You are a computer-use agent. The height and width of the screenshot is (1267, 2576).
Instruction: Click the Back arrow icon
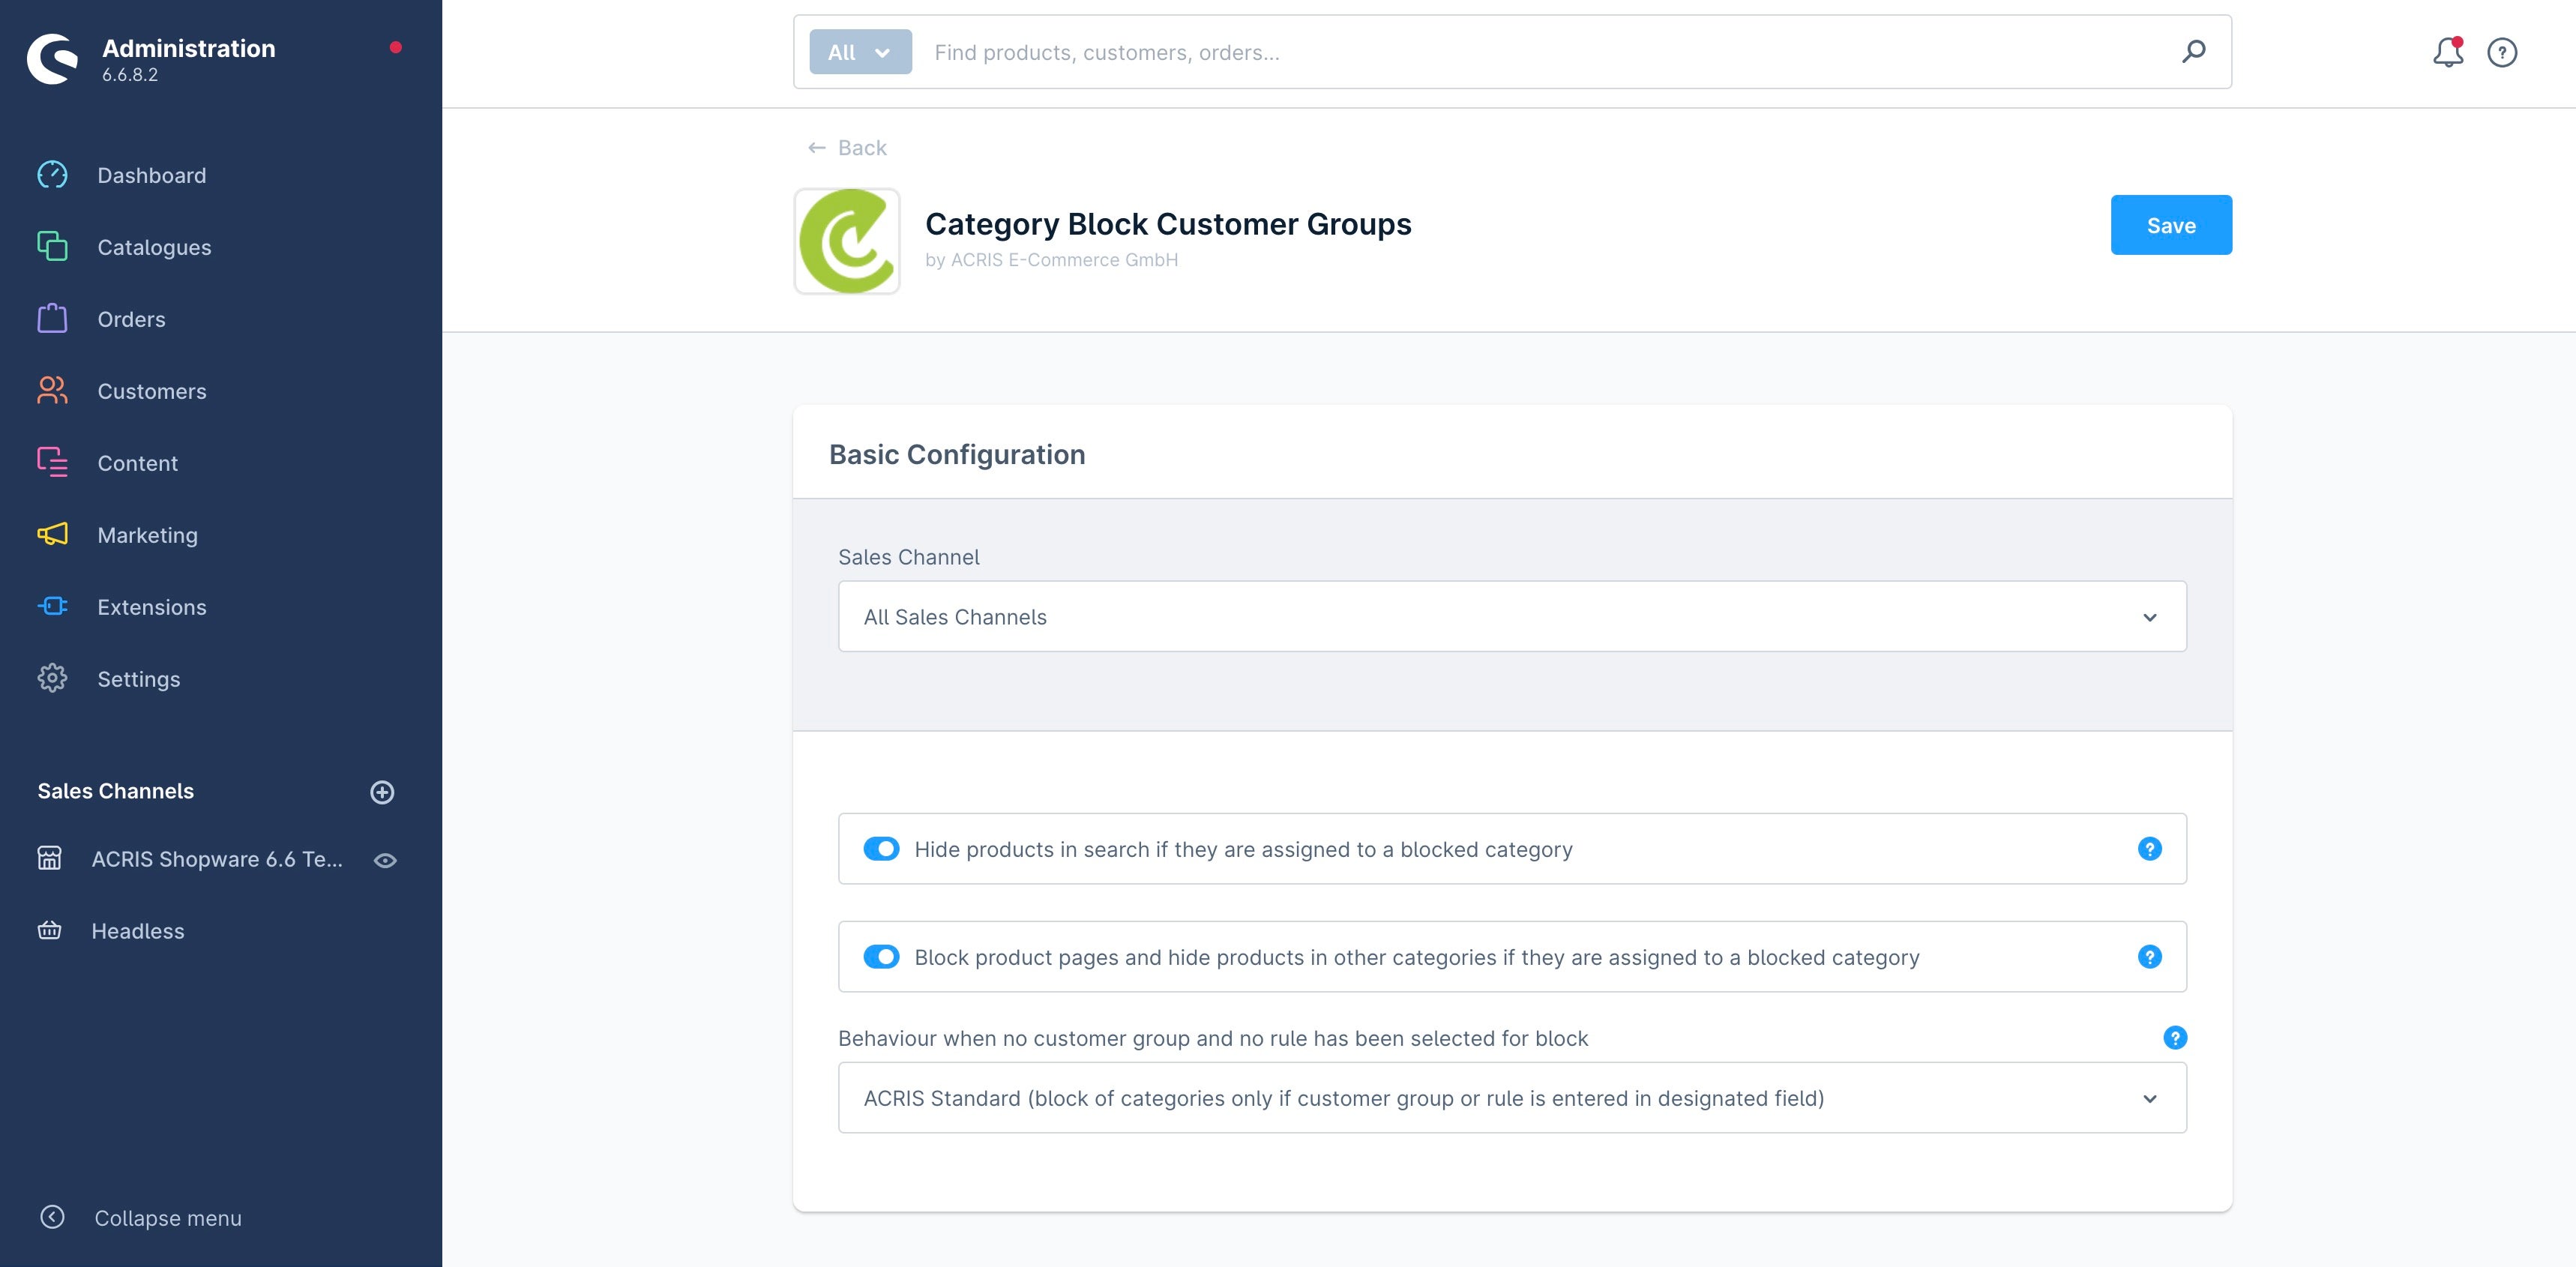click(x=817, y=148)
